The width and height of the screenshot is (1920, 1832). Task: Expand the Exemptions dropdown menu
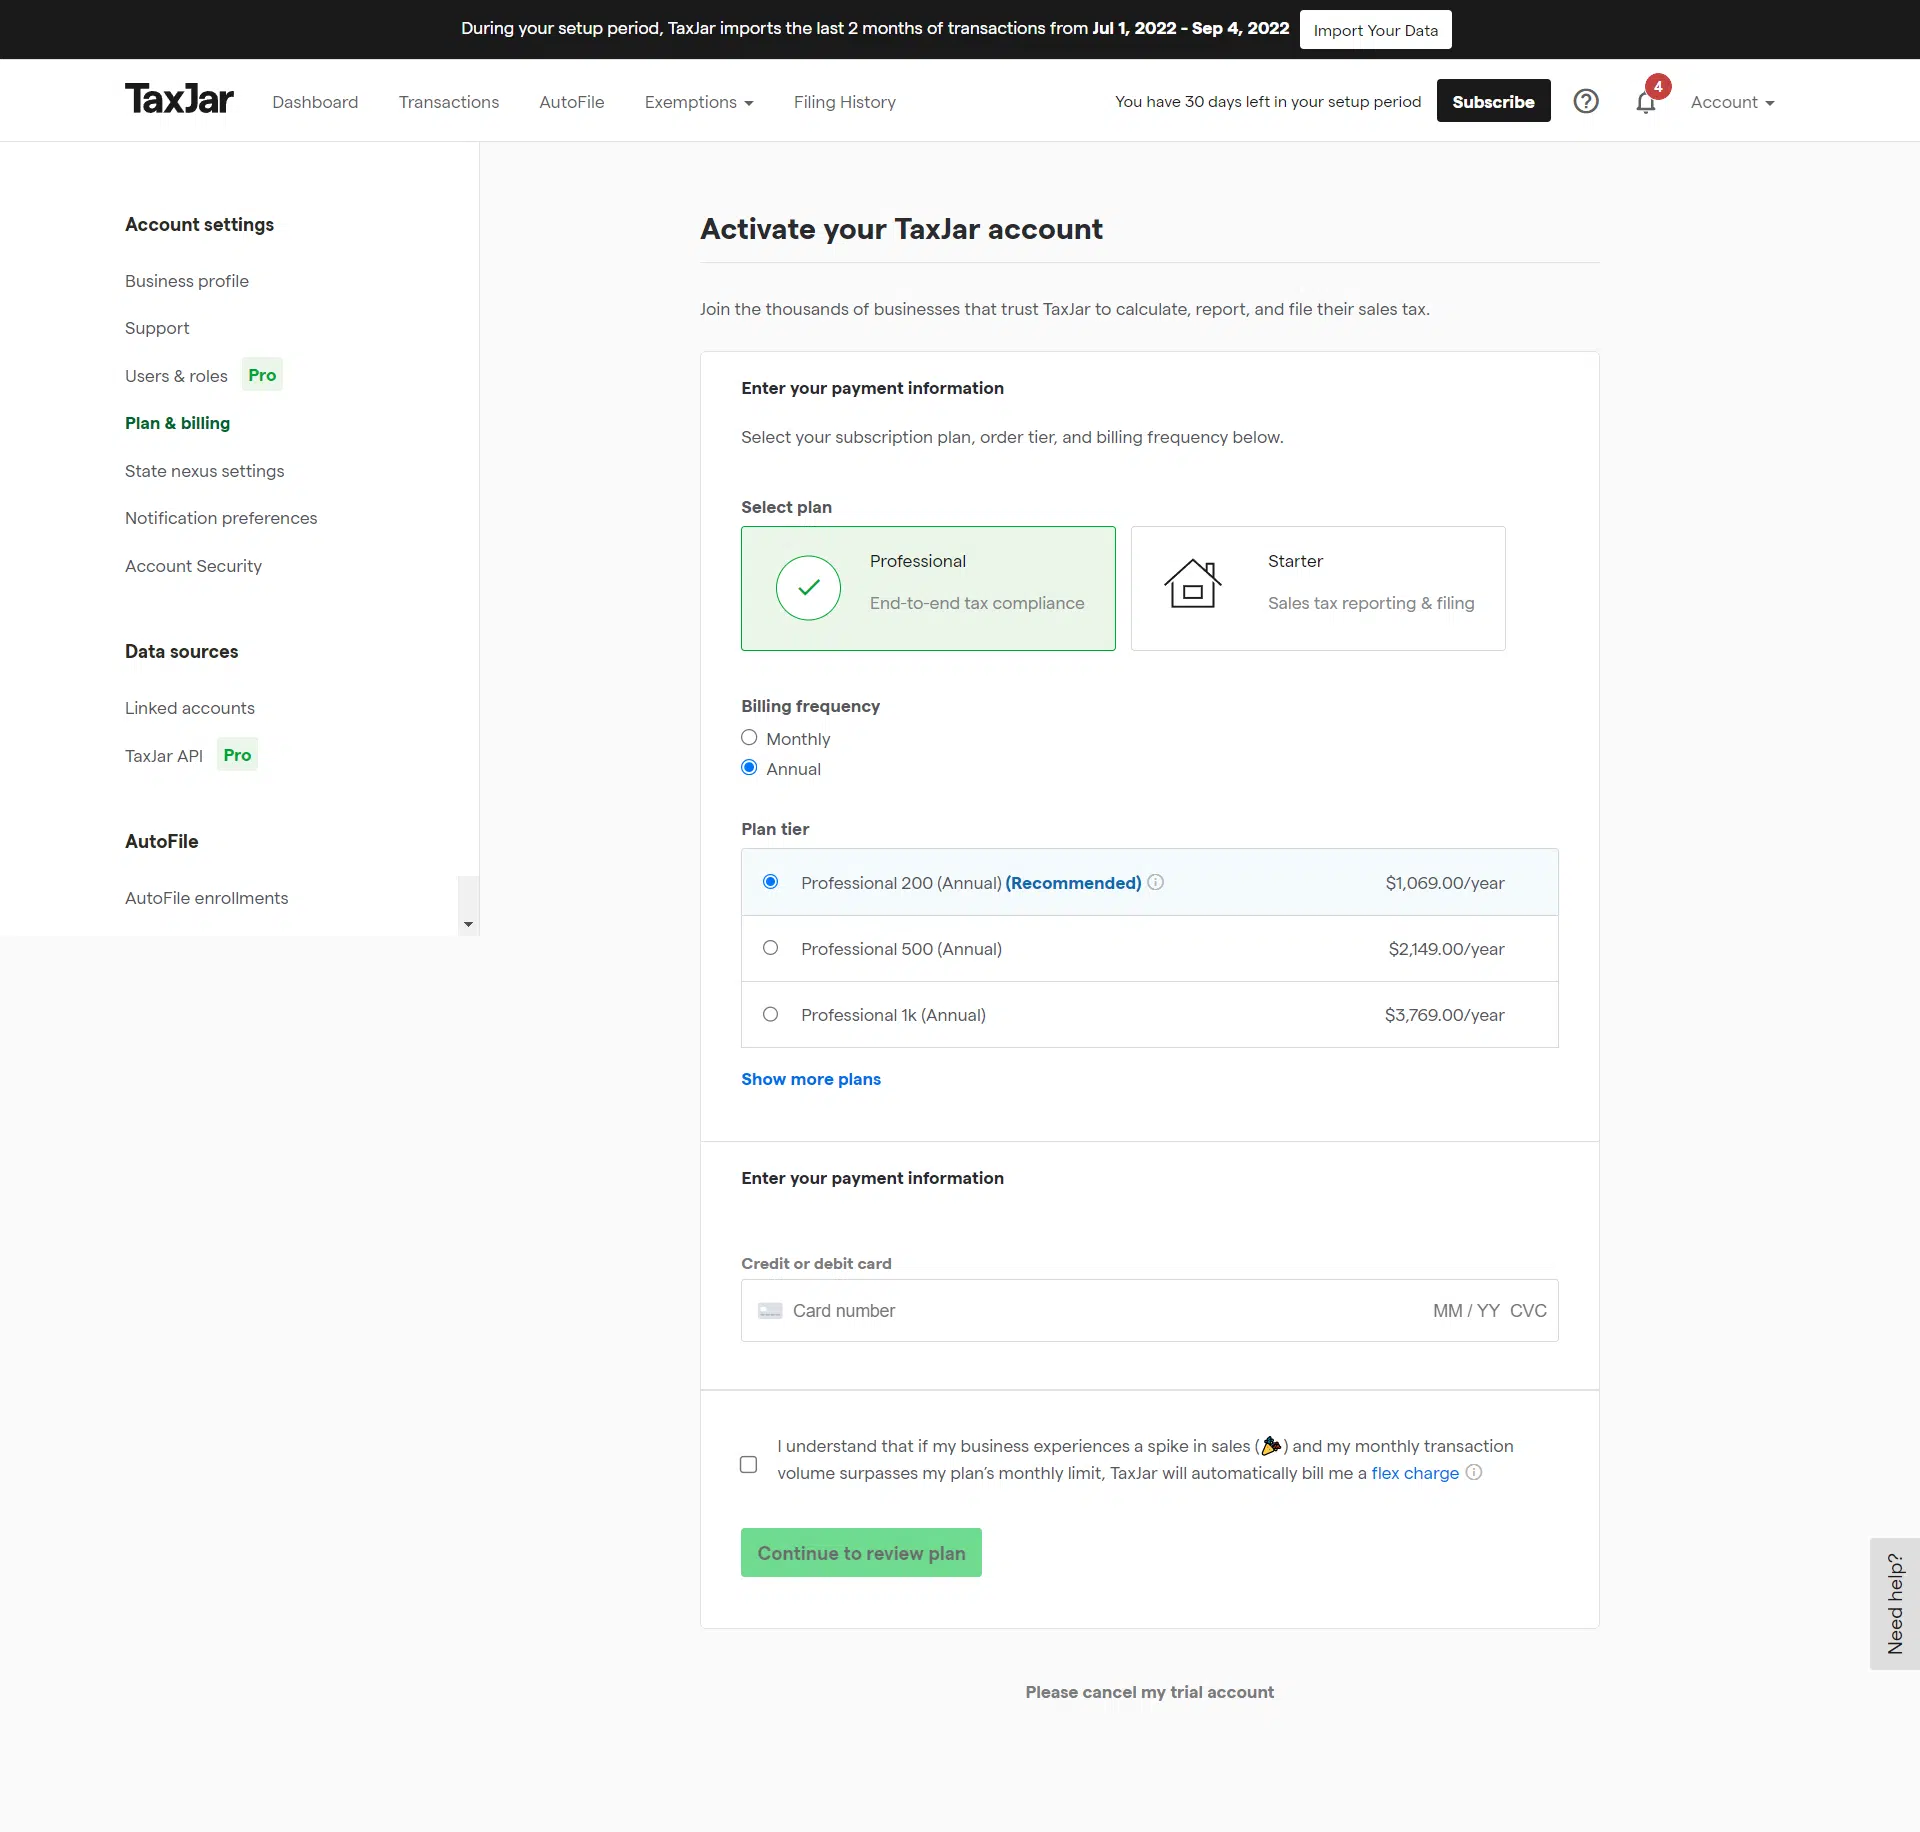click(699, 102)
